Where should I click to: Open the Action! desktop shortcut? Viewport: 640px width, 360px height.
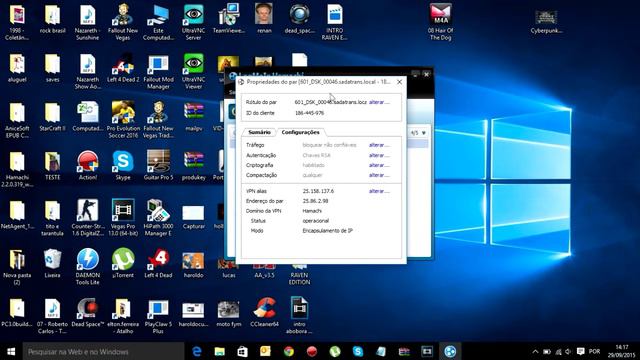pos(88,165)
